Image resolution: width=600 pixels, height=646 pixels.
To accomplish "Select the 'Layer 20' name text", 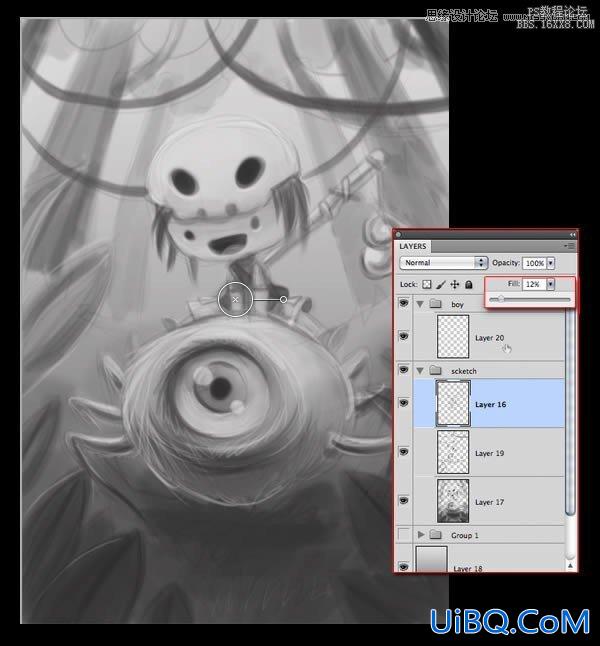I will click(x=490, y=338).
